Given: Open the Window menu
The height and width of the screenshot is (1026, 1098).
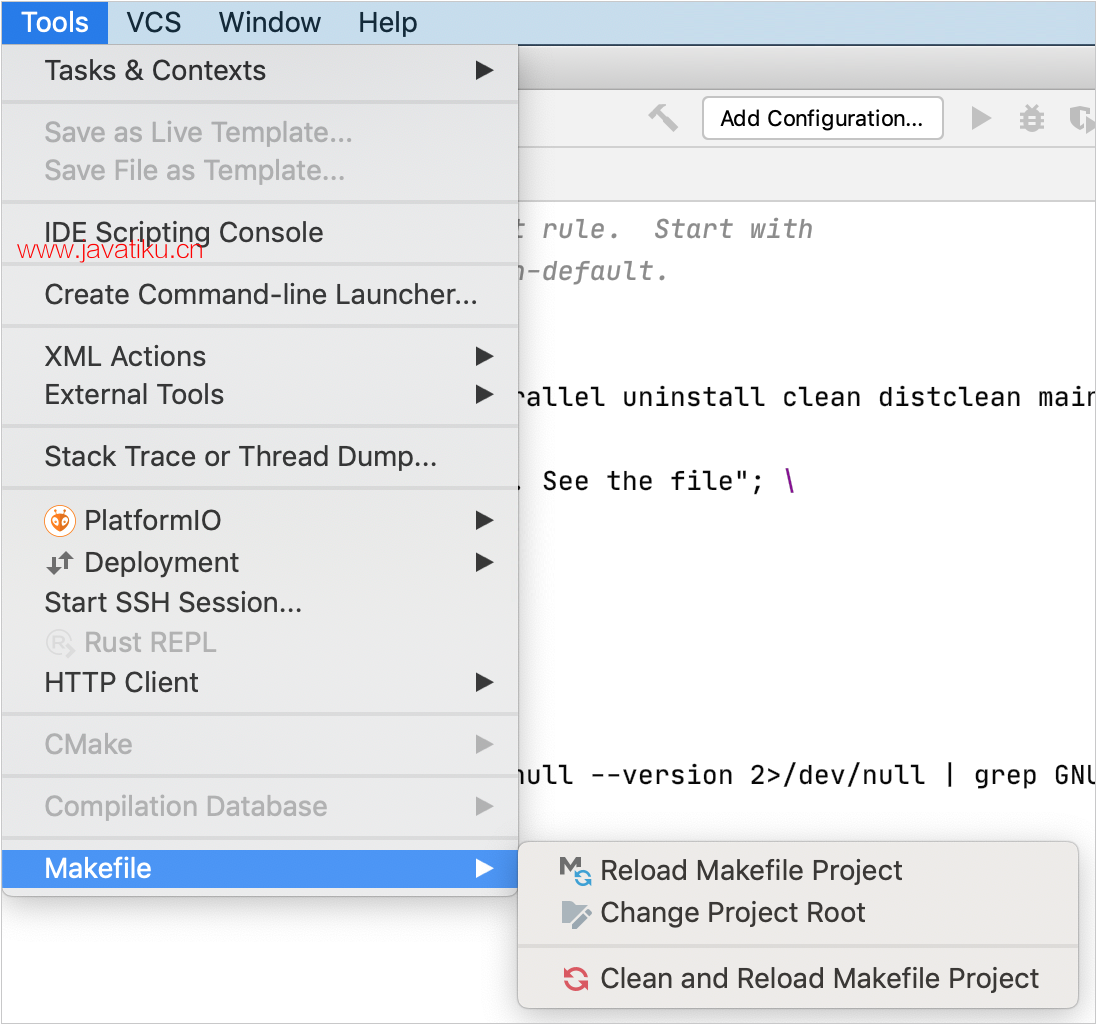Looking at the screenshot, I should [270, 22].
